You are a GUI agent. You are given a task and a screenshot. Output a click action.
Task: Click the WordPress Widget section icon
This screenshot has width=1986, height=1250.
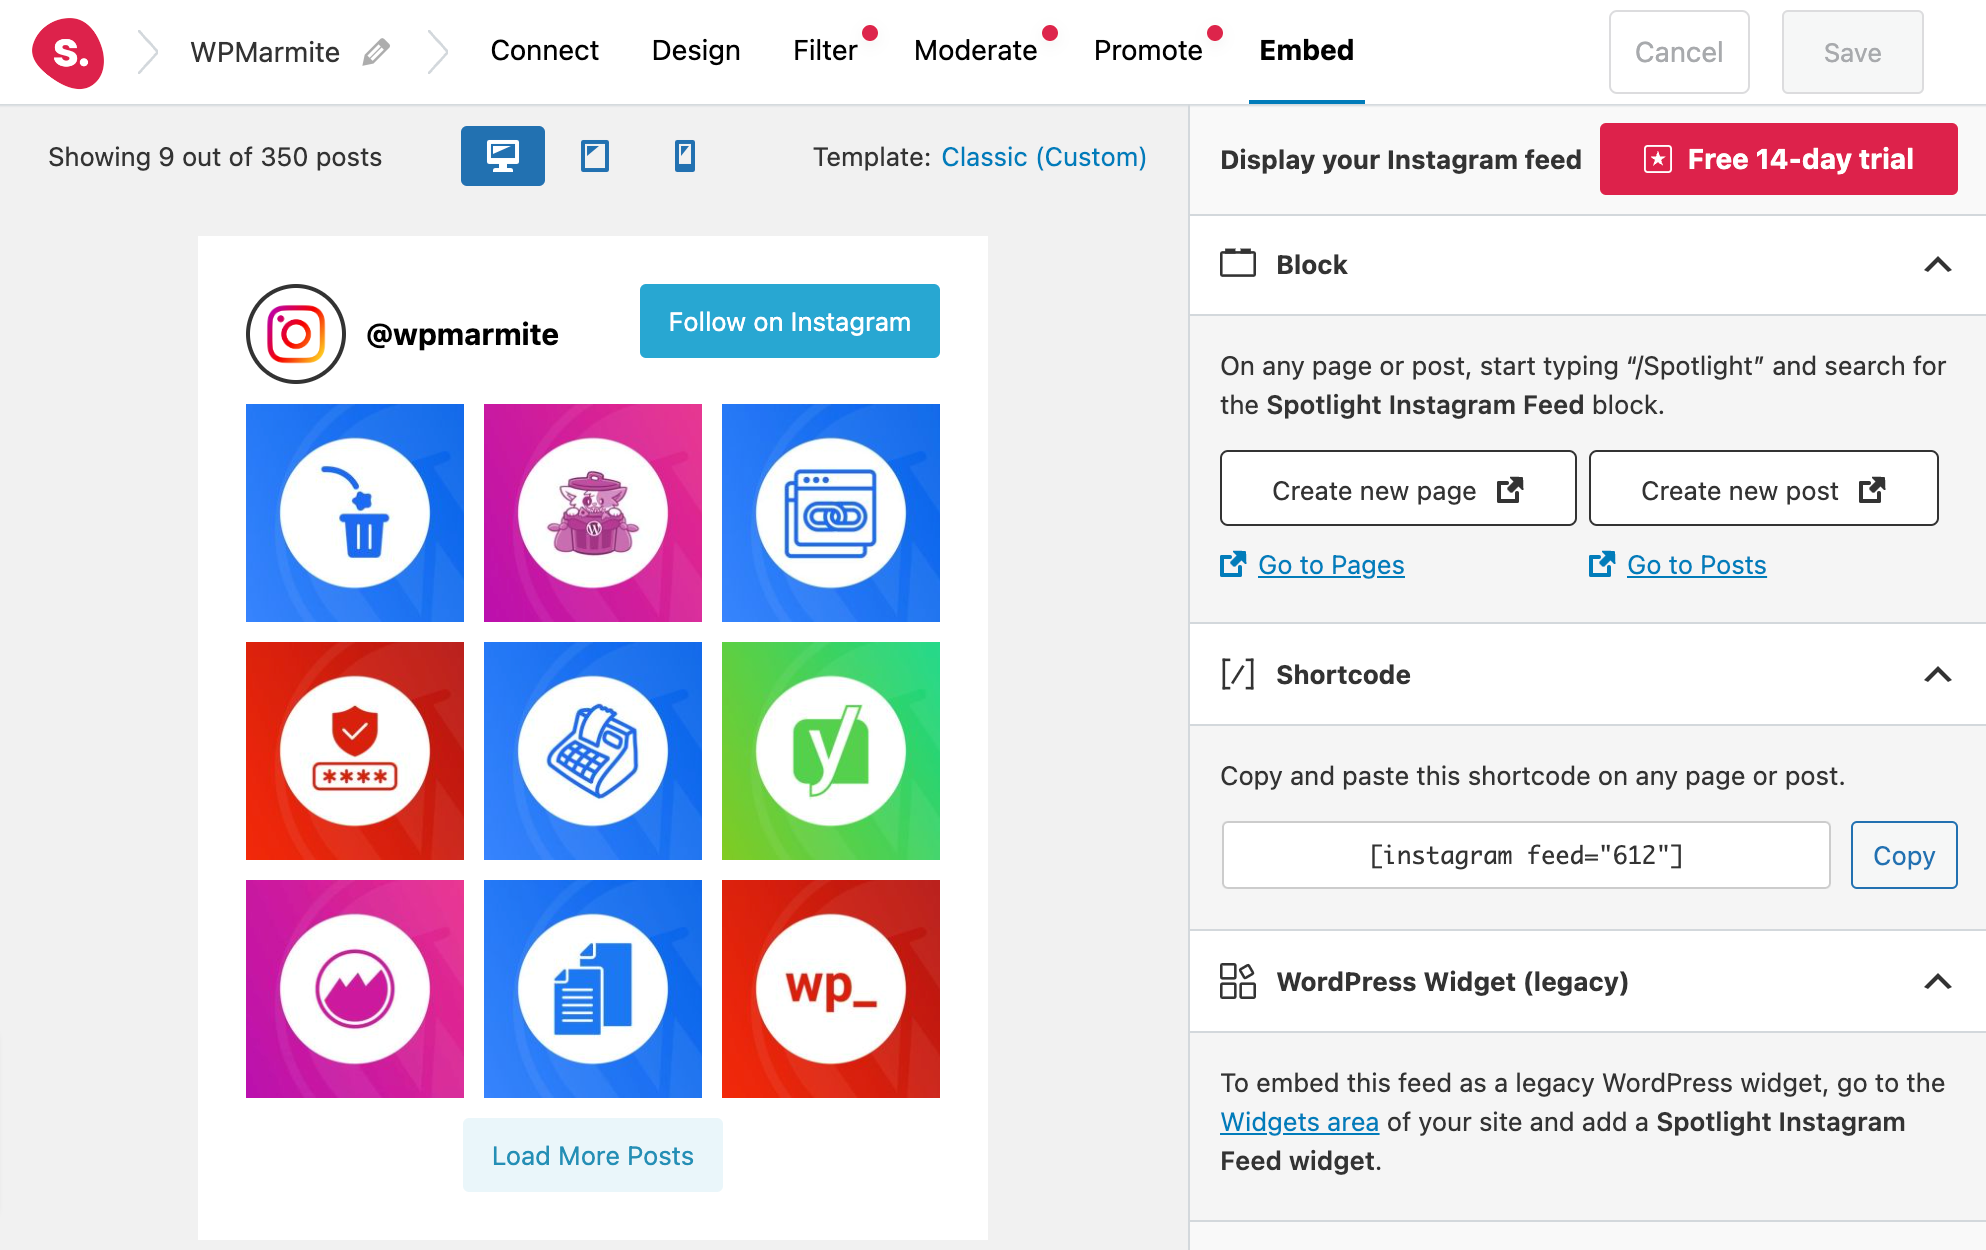click(x=1238, y=981)
